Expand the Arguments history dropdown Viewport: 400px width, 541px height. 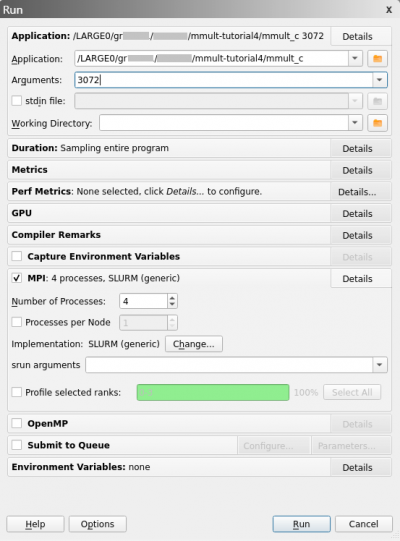coord(380,80)
